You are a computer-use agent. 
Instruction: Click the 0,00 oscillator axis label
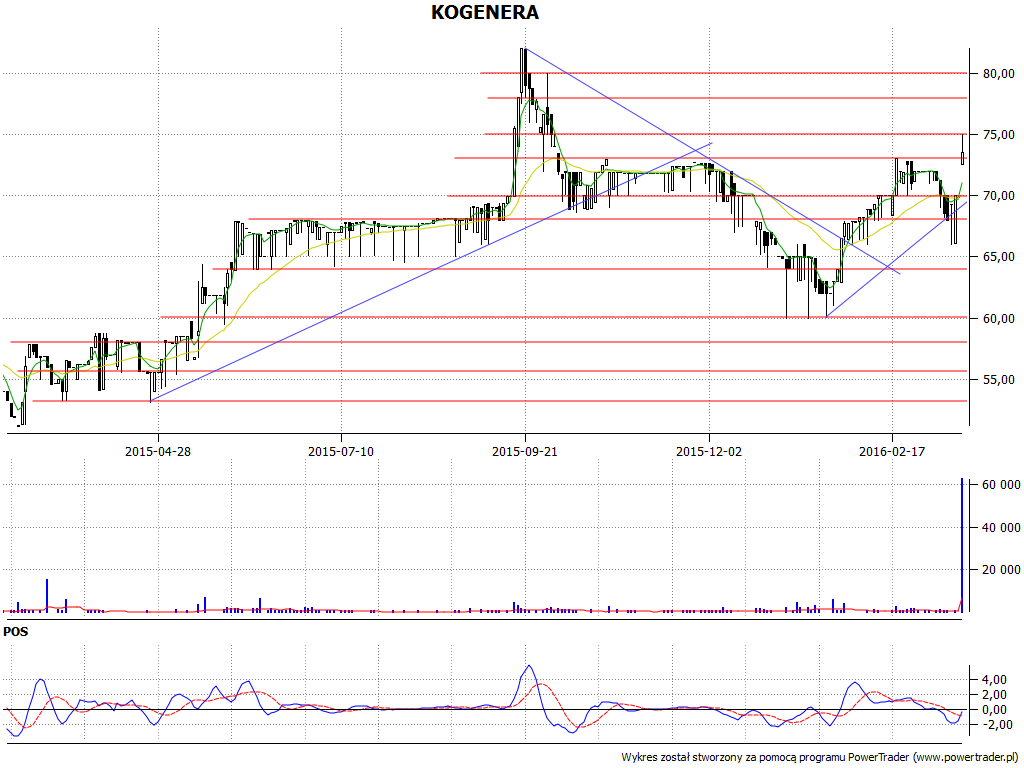pyautogui.click(x=993, y=710)
